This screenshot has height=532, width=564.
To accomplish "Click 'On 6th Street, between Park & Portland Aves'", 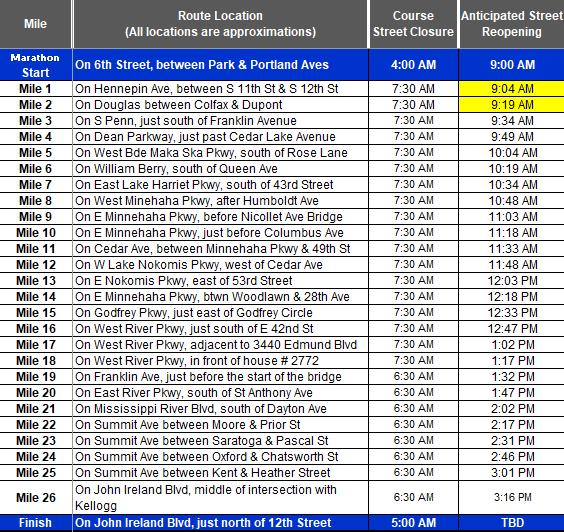I will 202,65.
